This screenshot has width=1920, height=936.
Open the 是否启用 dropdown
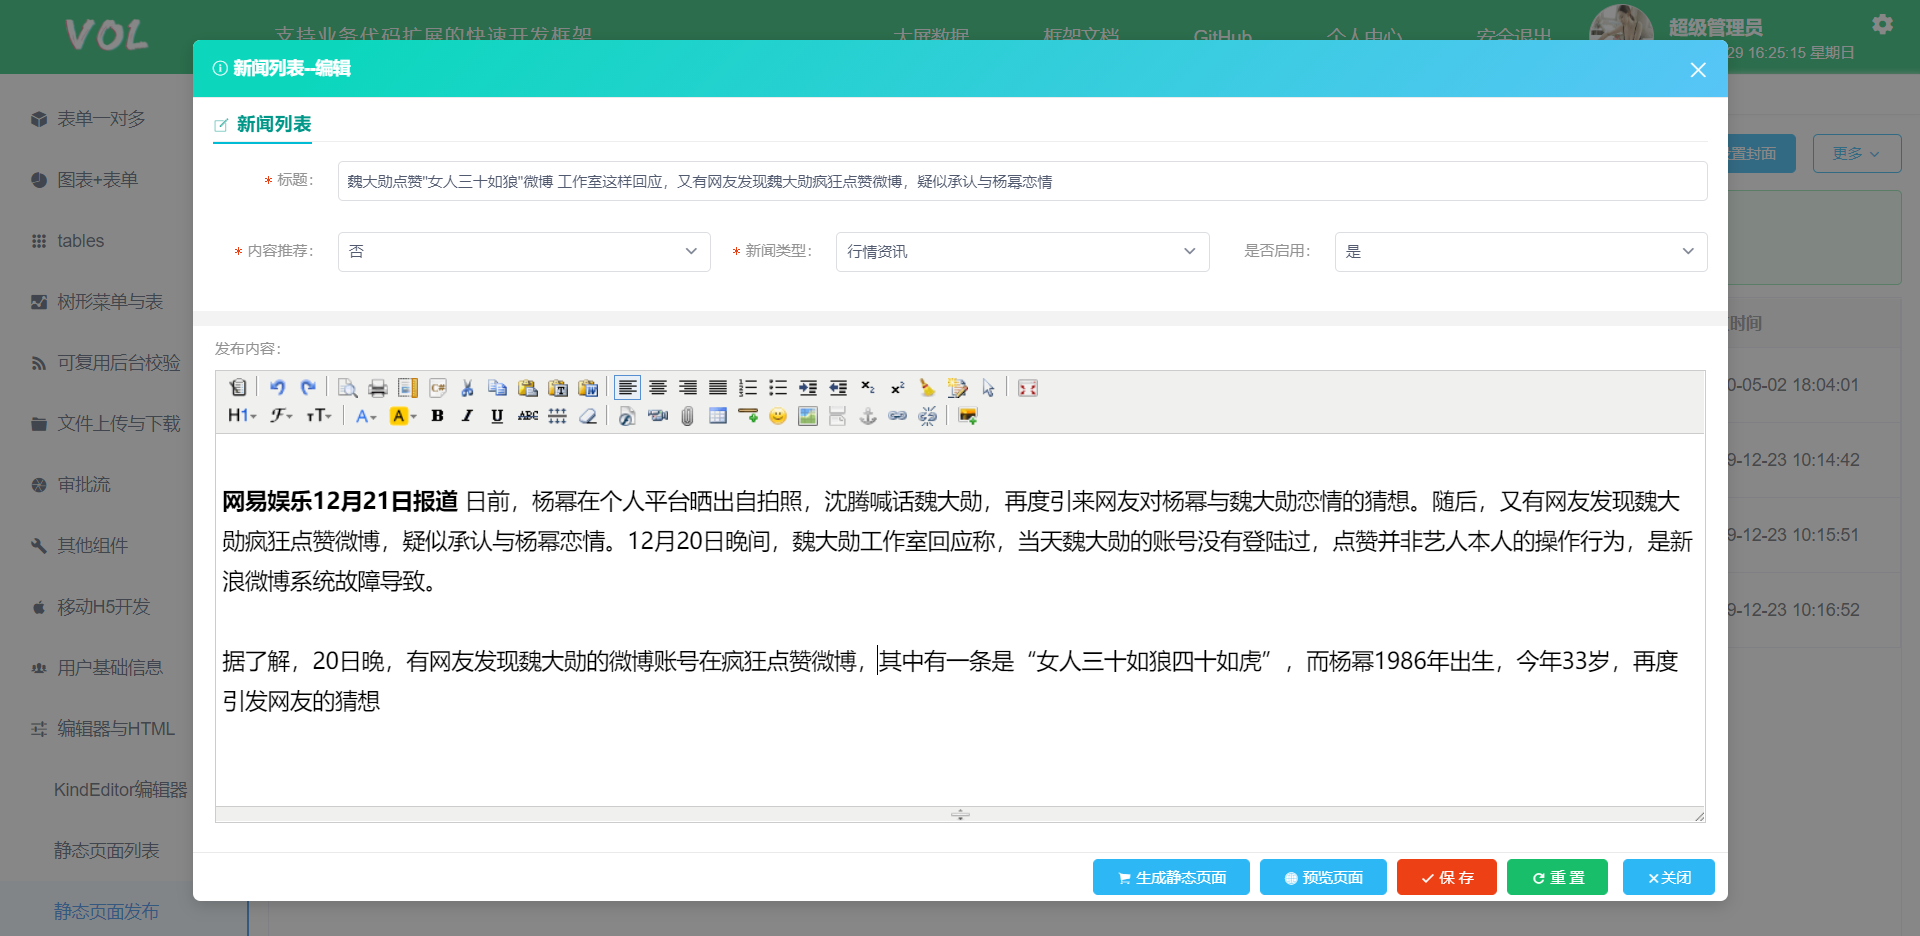(1520, 252)
